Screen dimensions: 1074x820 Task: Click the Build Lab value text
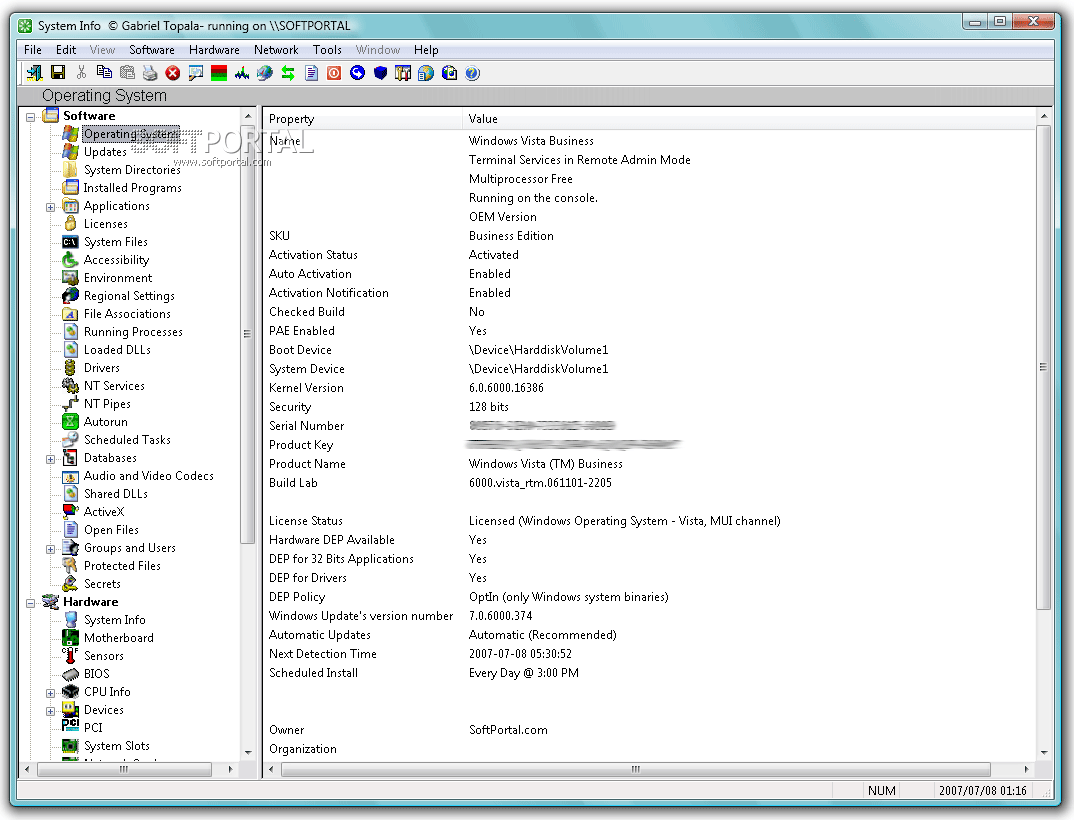[x=540, y=483]
